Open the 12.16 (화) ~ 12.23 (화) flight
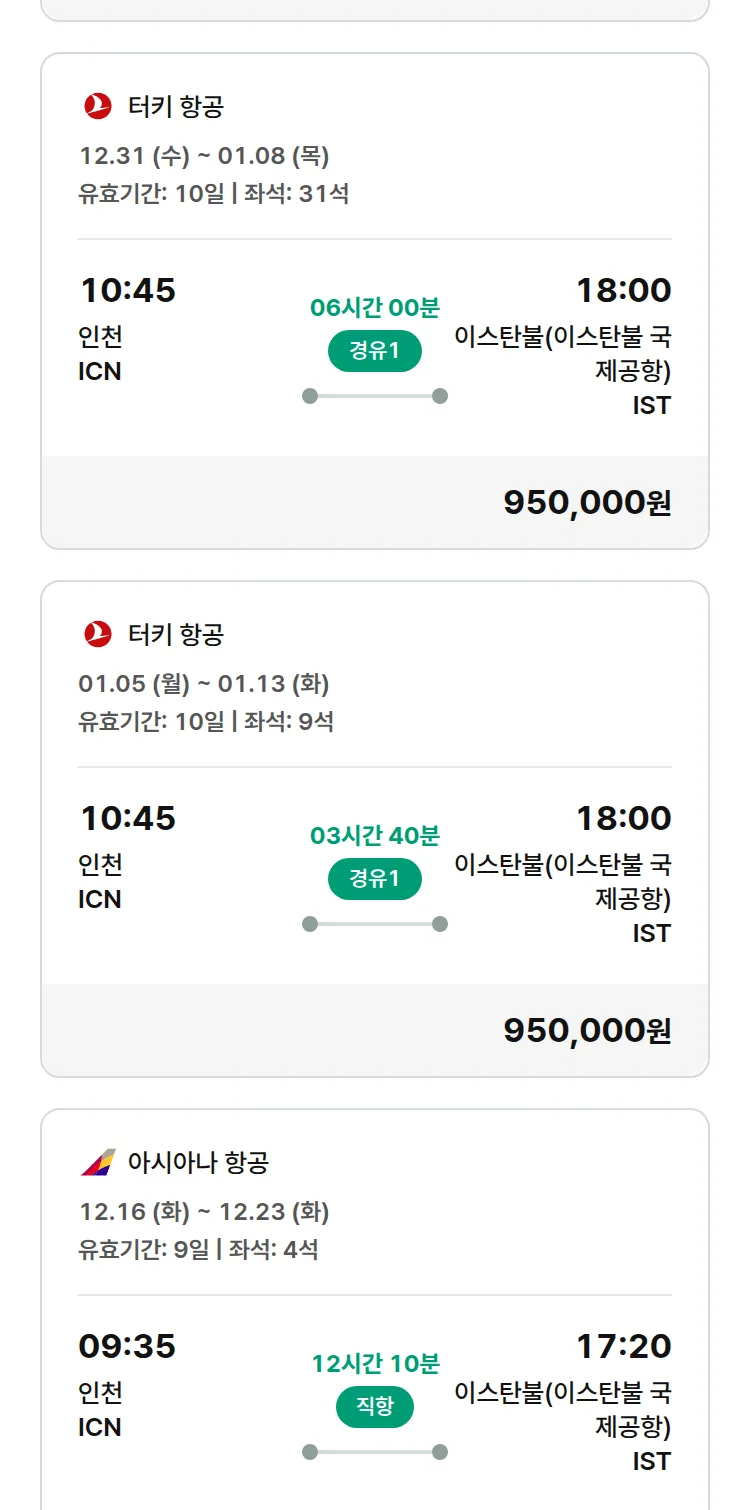Image resolution: width=750 pixels, height=1510 pixels. click(204, 1212)
